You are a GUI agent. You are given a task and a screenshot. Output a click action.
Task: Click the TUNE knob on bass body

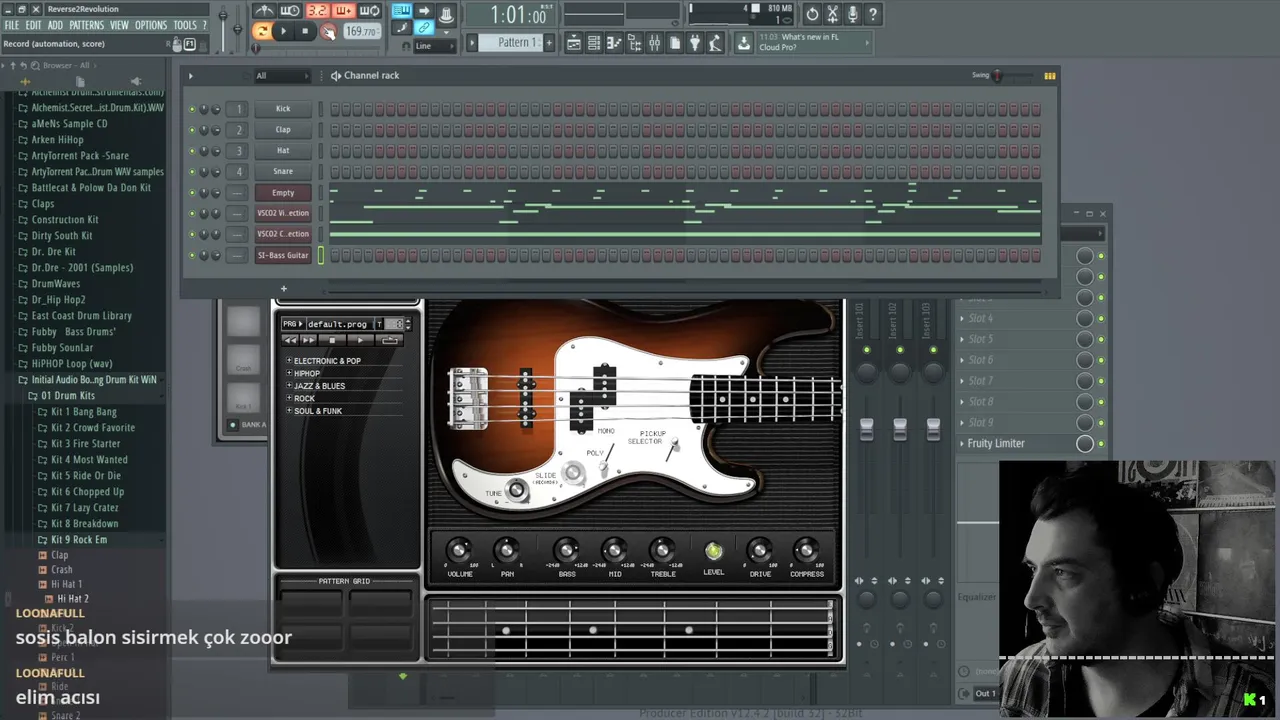[516, 490]
